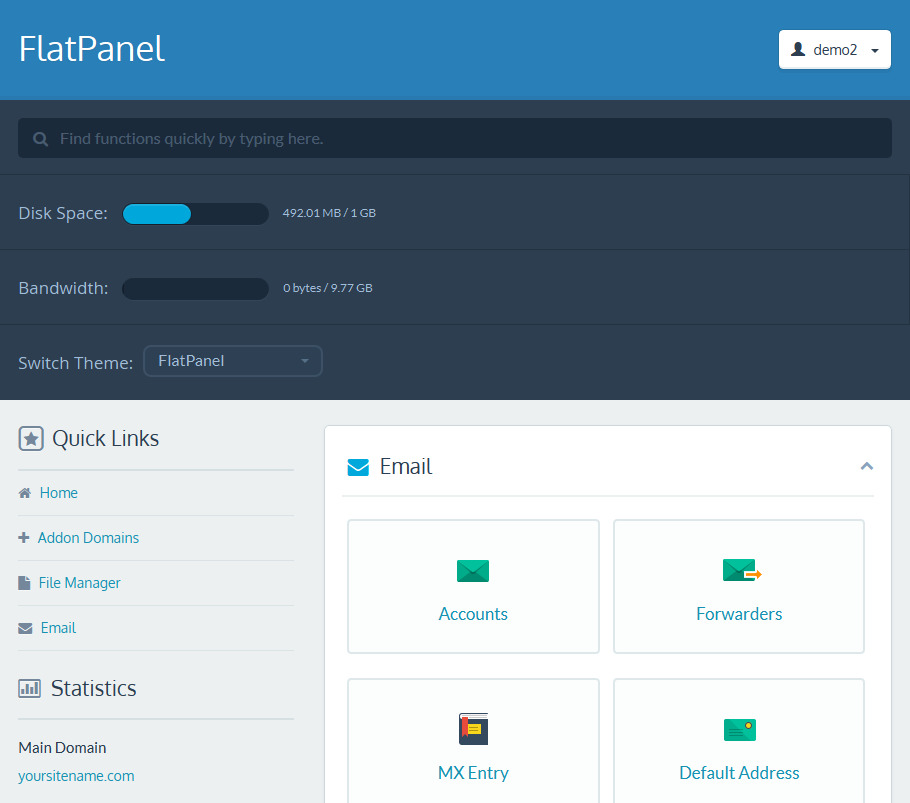This screenshot has height=803, width=910.
Task: Click the Main Domain label
Action: pyautogui.click(x=62, y=748)
